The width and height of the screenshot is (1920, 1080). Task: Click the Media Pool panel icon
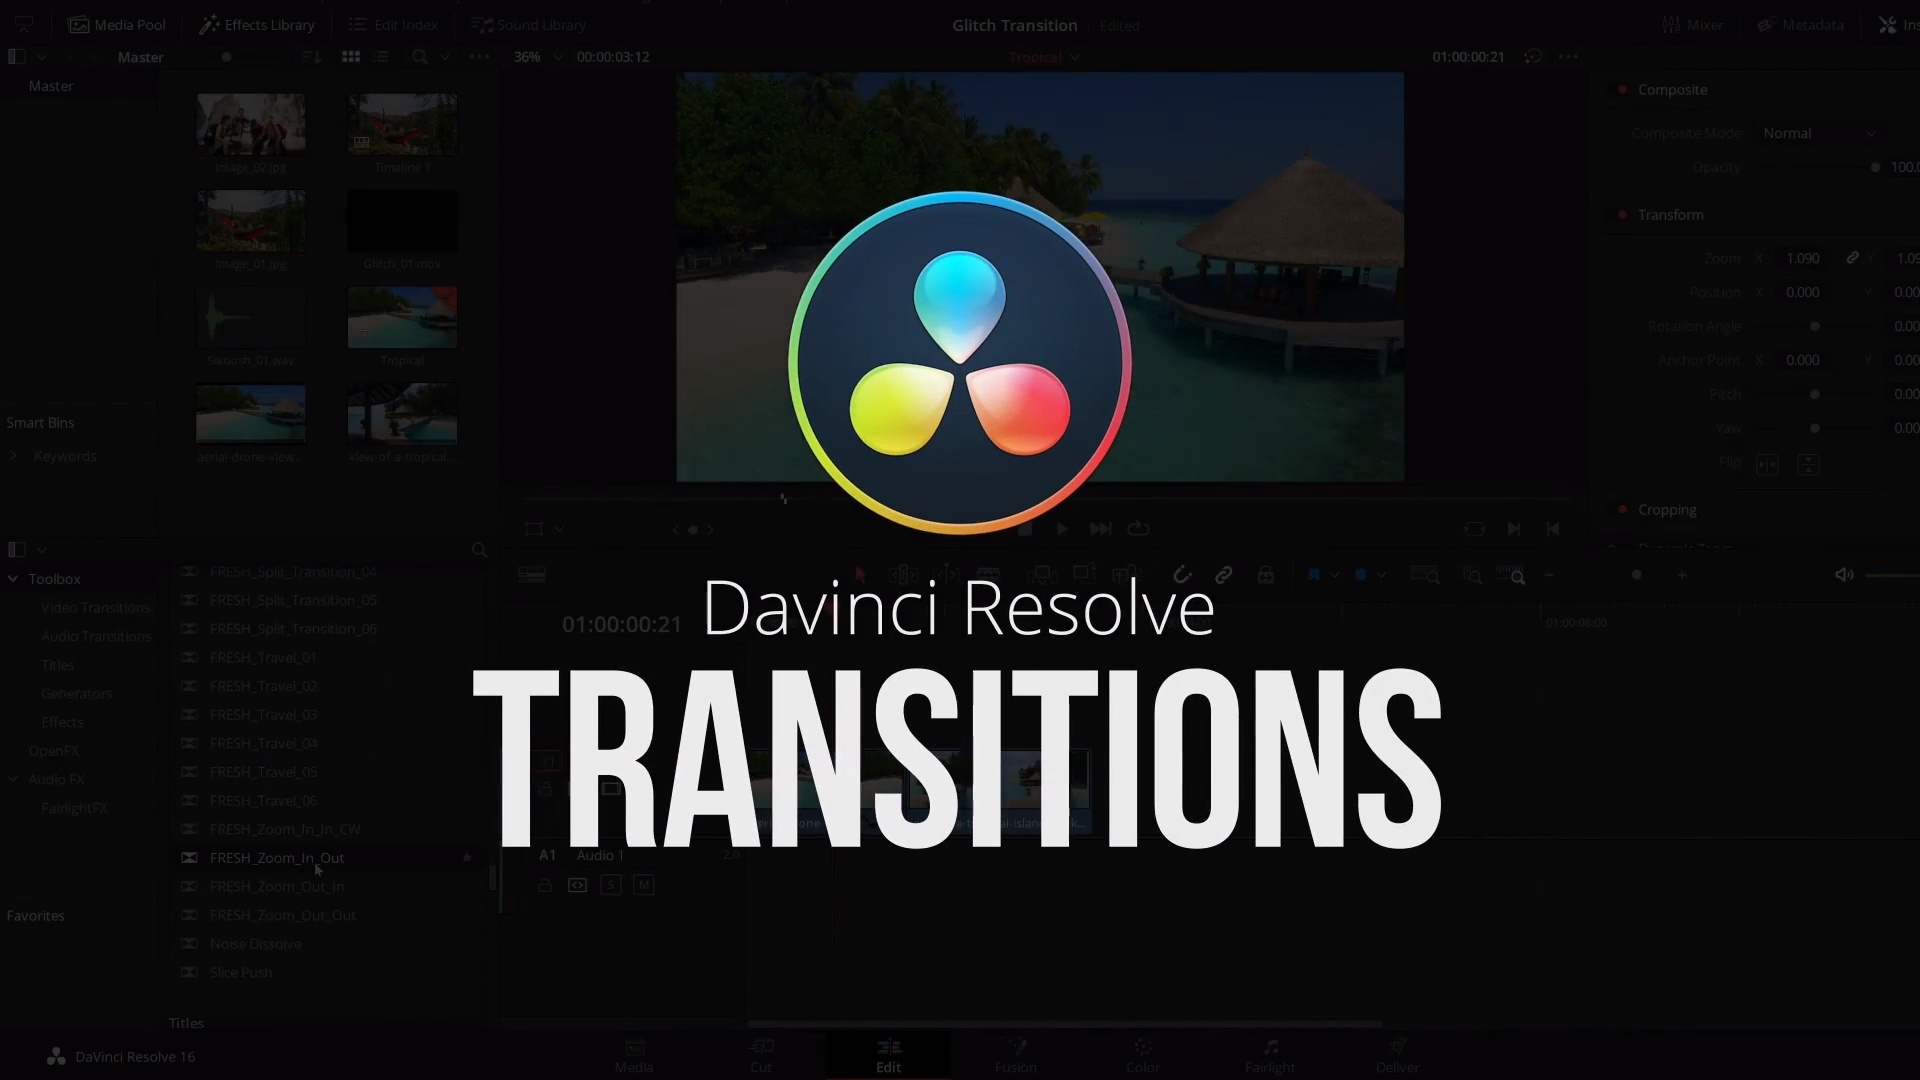[x=76, y=24]
